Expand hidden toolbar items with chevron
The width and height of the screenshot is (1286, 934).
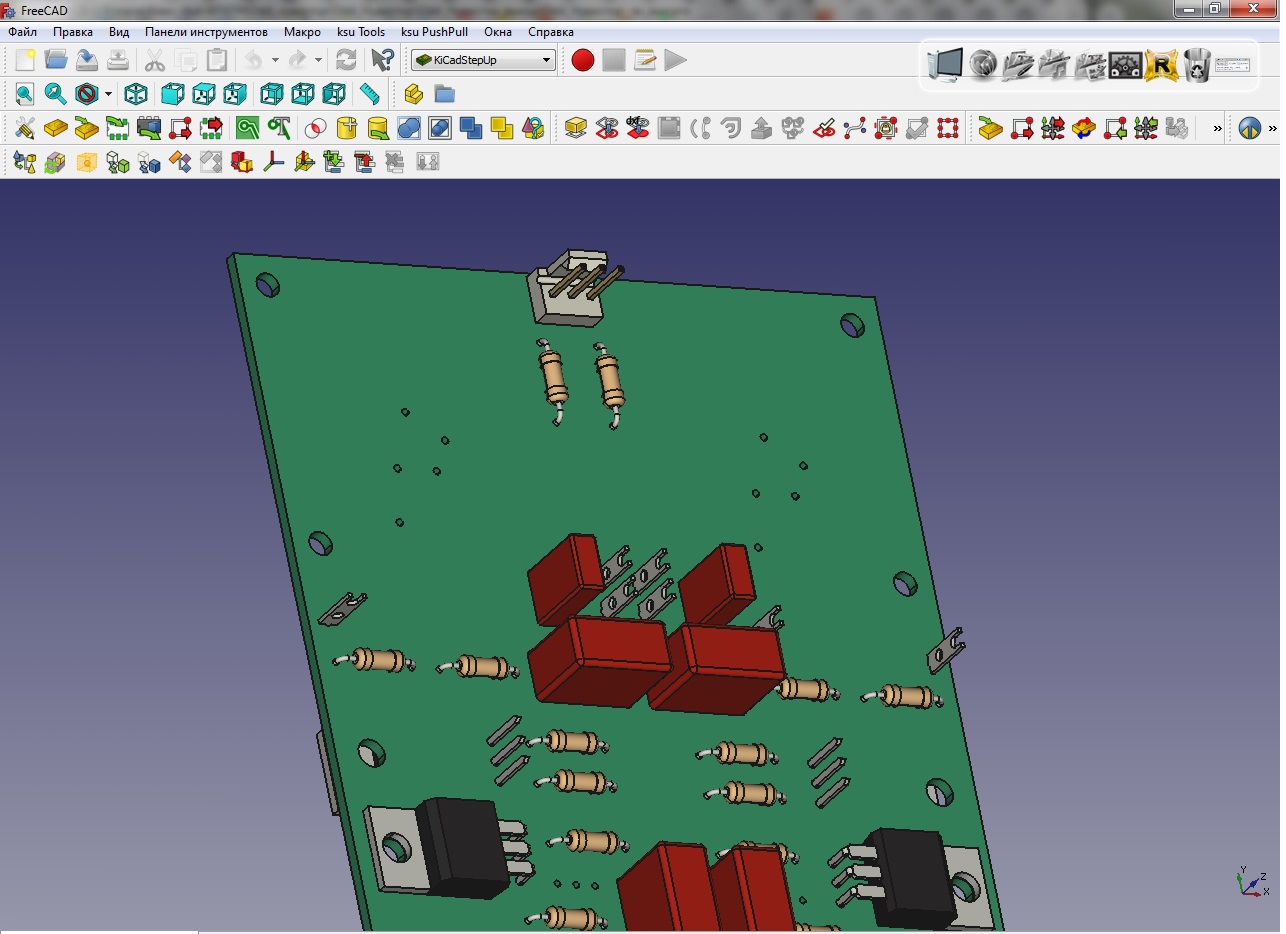1217,128
